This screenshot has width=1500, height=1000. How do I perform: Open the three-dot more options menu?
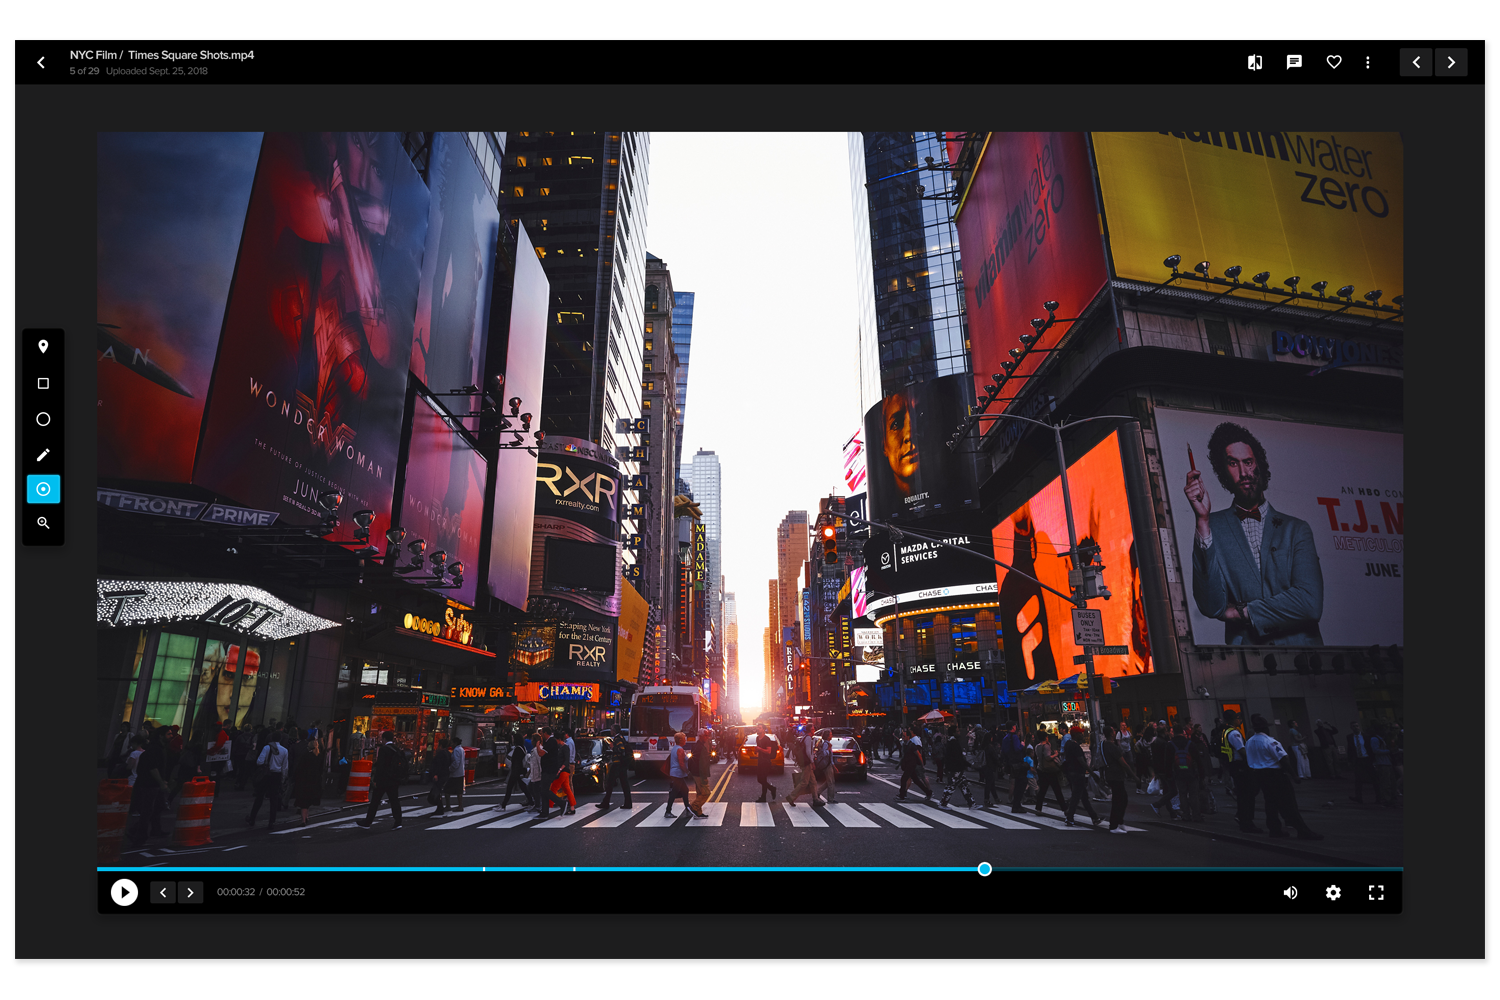point(1368,62)
